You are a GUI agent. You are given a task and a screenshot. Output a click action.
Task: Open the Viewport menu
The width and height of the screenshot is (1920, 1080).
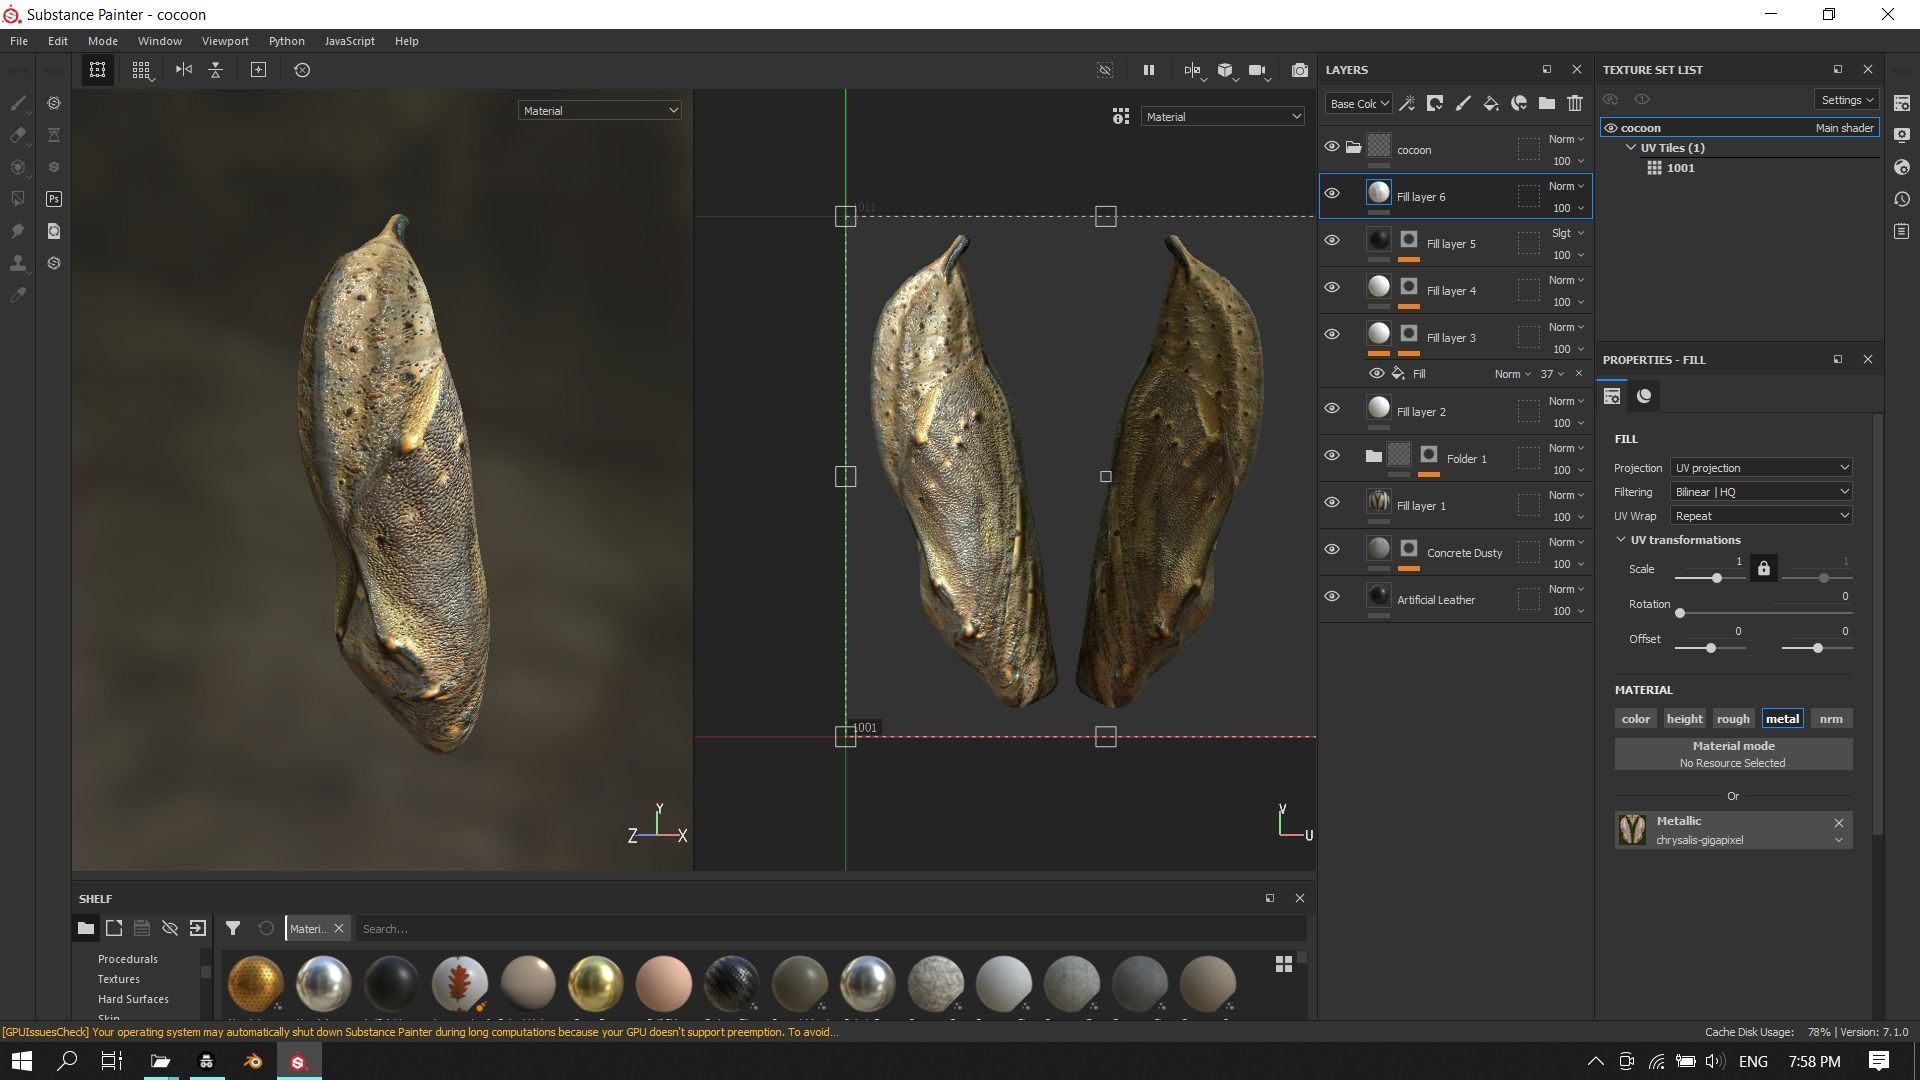[225, 41]
